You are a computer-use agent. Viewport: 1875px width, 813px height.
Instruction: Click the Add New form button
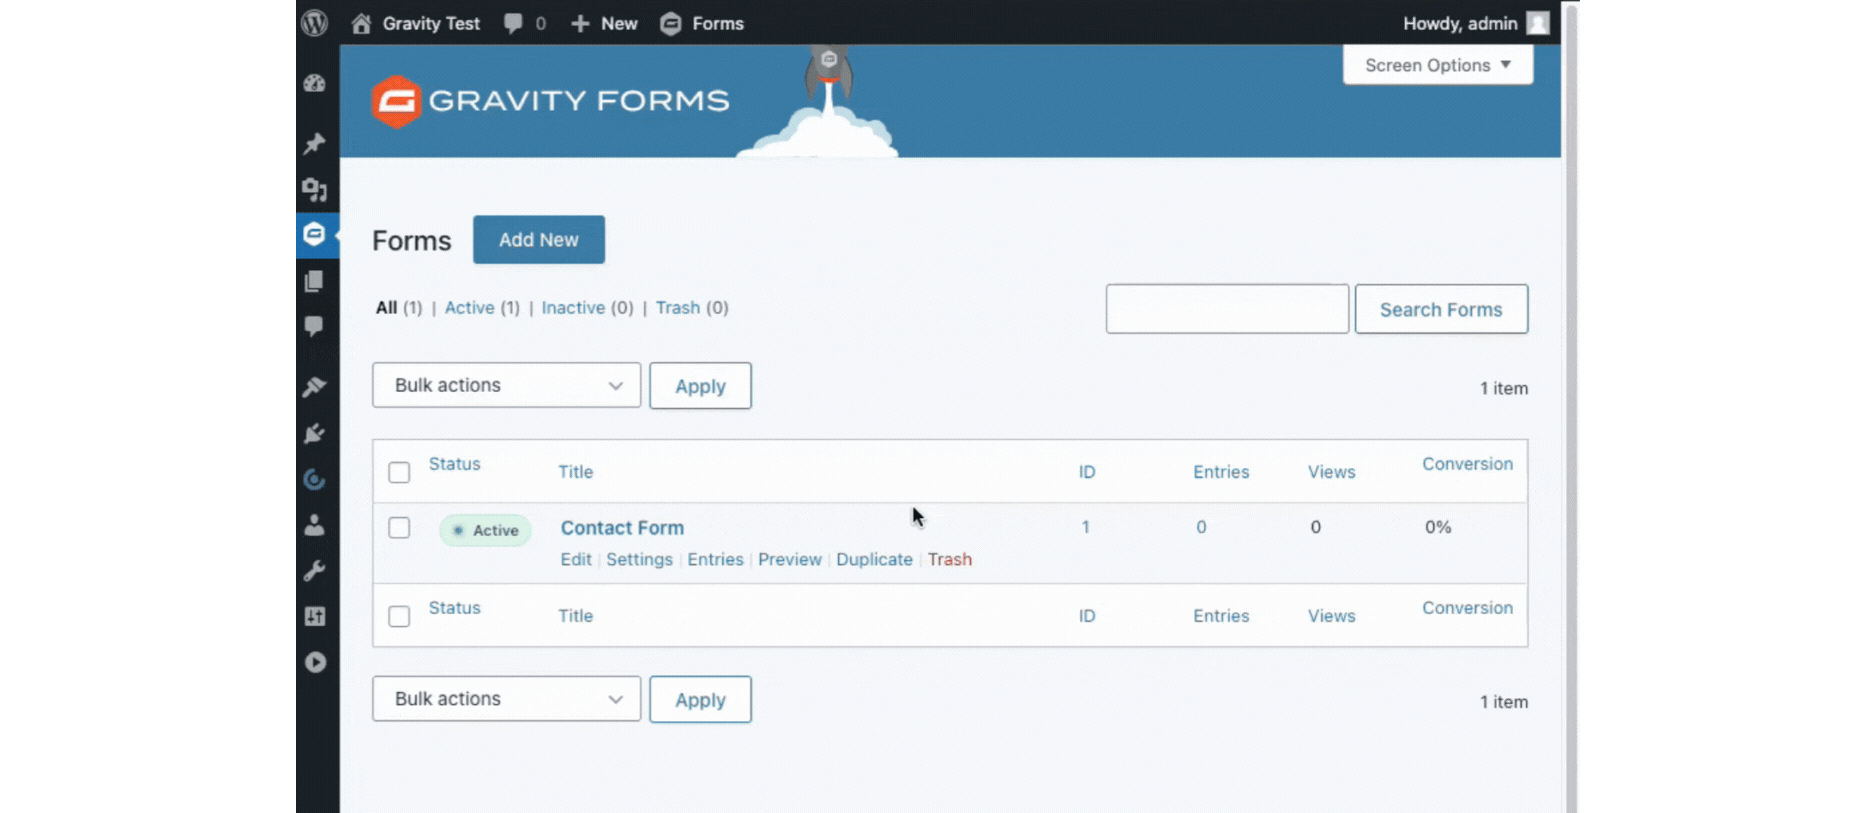tap(539, 240)
